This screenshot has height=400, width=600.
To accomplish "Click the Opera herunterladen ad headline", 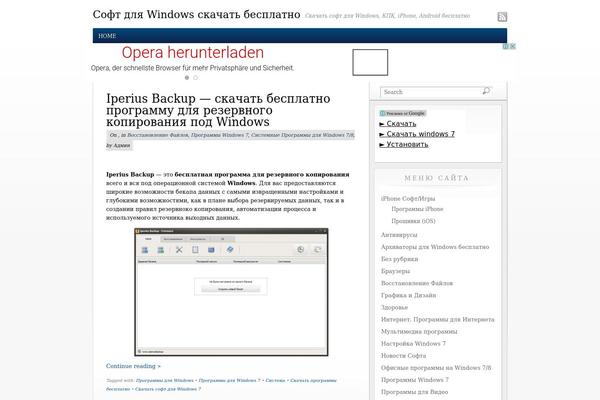I will [192, 53].
